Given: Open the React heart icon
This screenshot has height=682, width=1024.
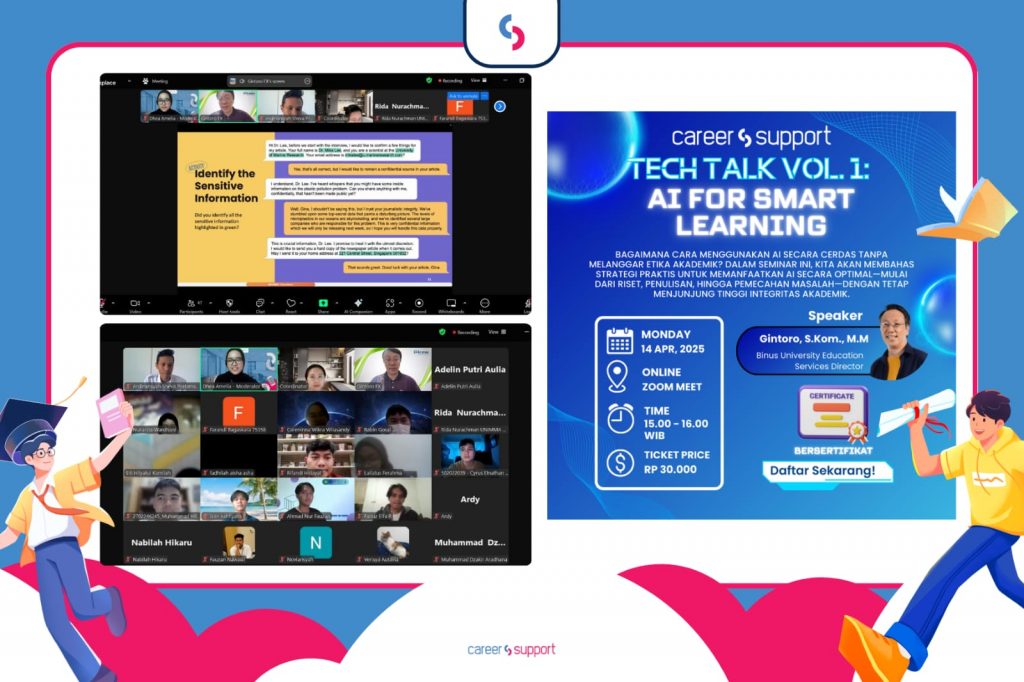Looking at the screenshot, I should [x=291, y=303].
